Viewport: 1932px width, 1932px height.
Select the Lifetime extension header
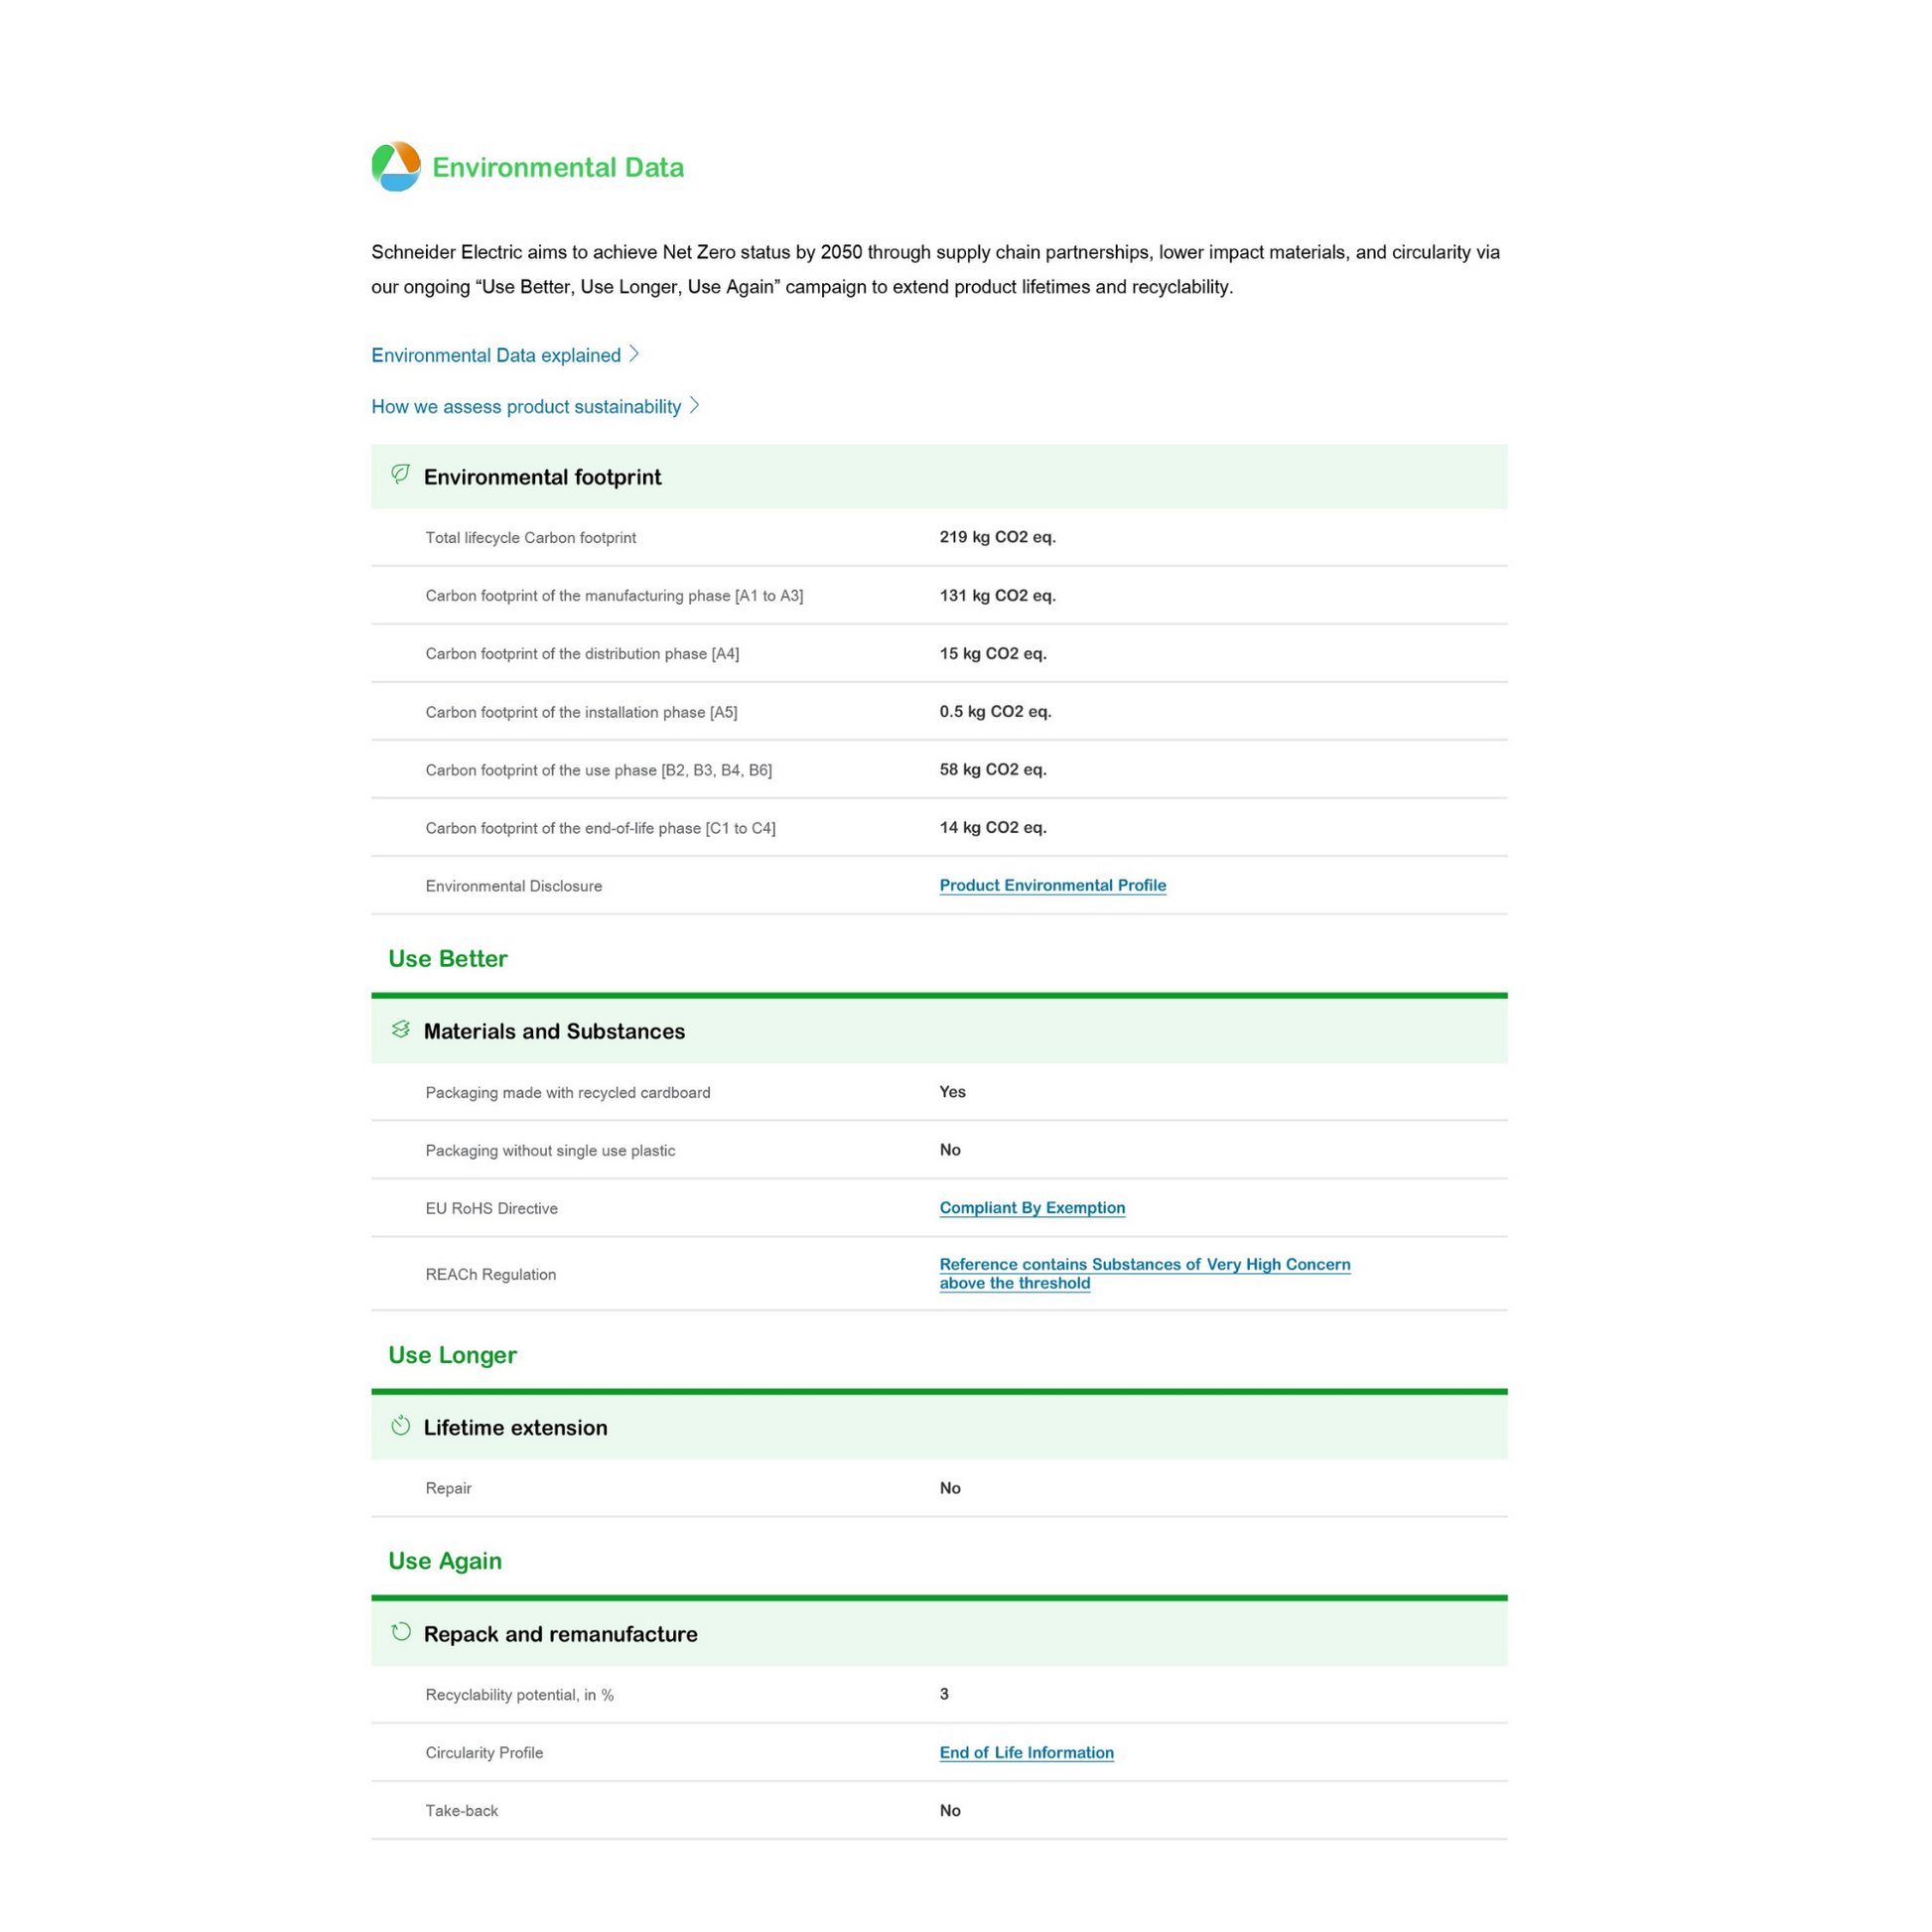[939, 1427]
